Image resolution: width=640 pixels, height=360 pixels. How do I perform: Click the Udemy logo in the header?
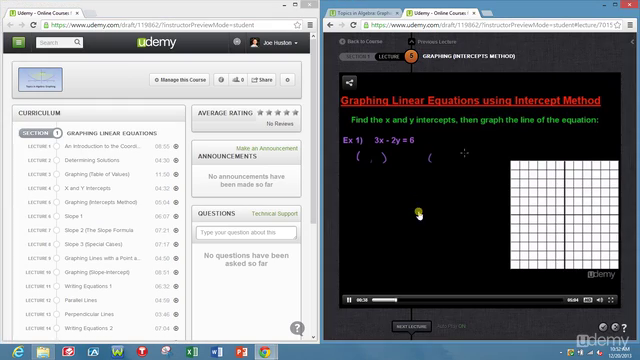tap(157, 42)
